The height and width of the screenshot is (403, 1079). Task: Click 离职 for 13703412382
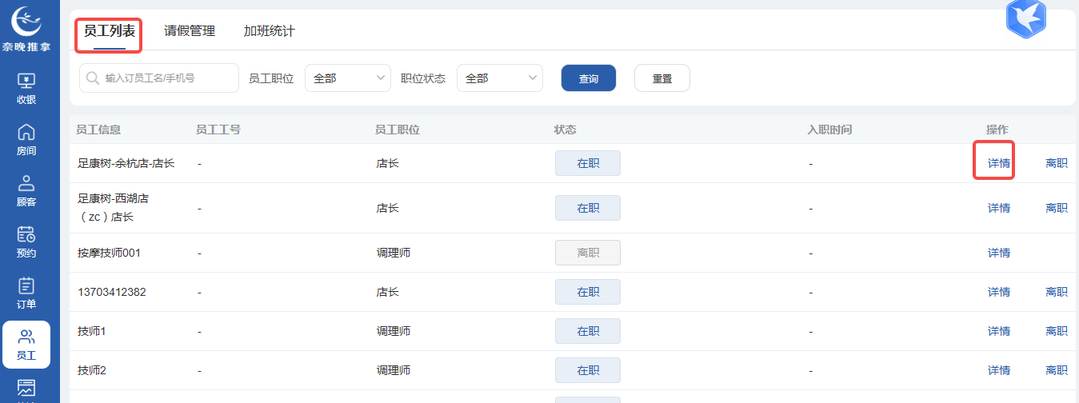point(1056,292)
